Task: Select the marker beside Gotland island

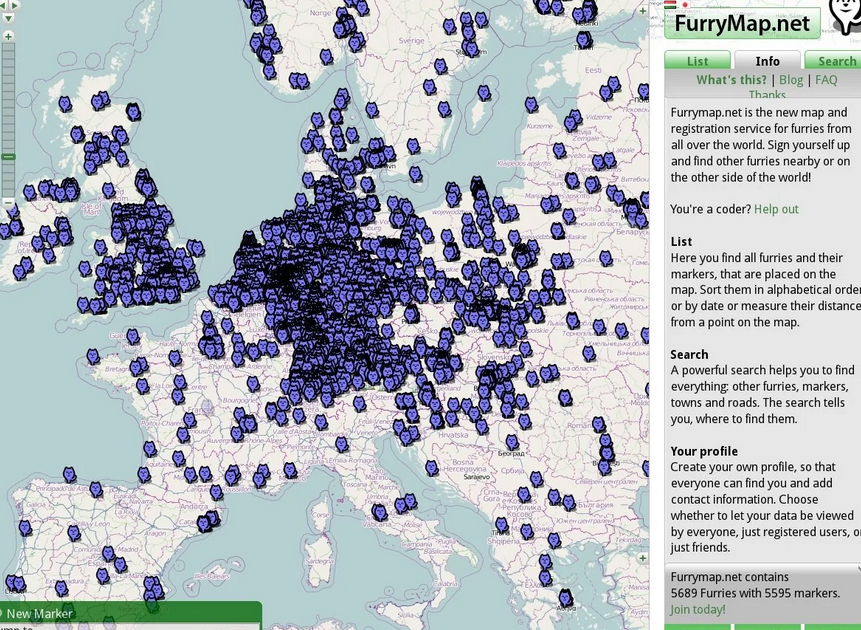Action: tap(484, 93)
